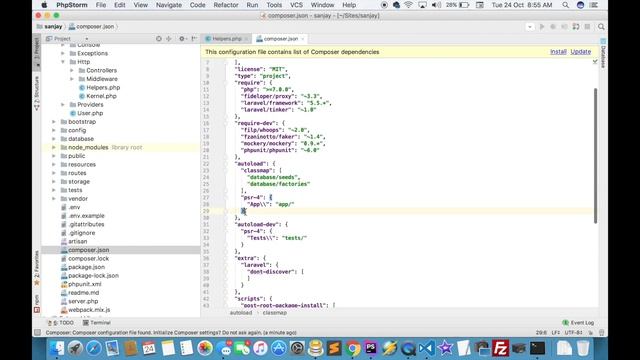Close the composer.json editor tab
Viewport: 640px width, 360px height.
(302, 39)
